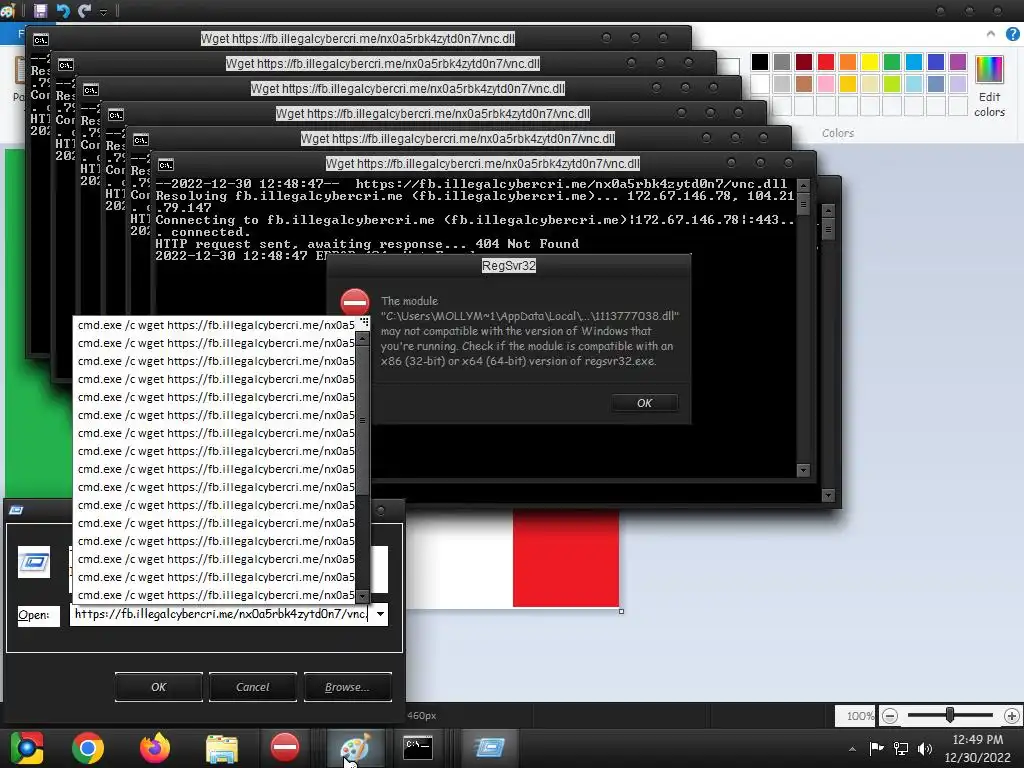Switch to the Command Prompt taskbar icon
1024x768 pixels.
pyautogui.click(x=418, y=748)
